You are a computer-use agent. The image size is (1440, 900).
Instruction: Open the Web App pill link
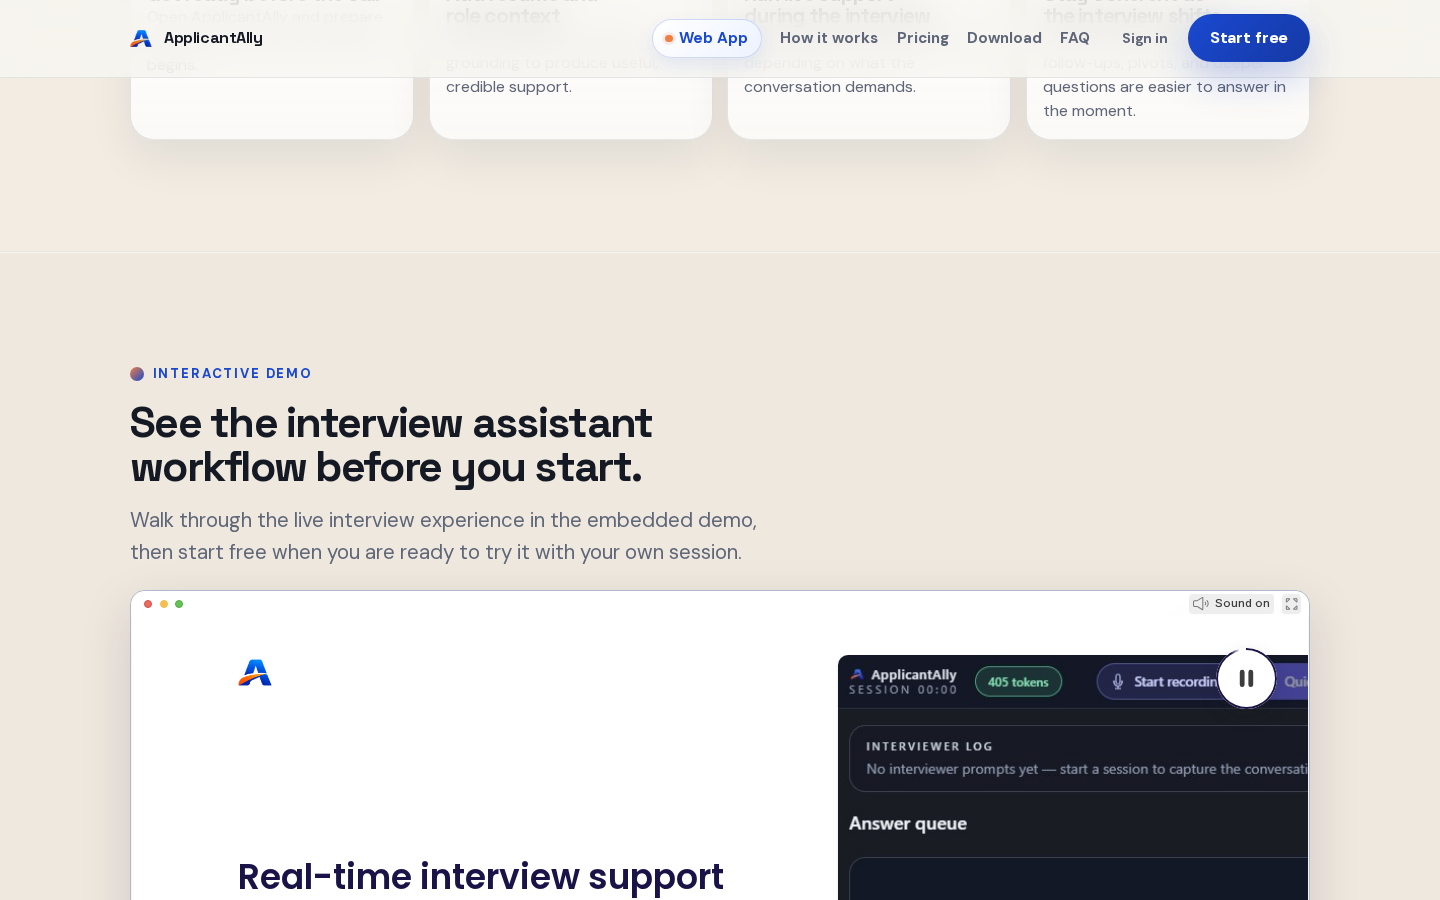click(707, 38)
